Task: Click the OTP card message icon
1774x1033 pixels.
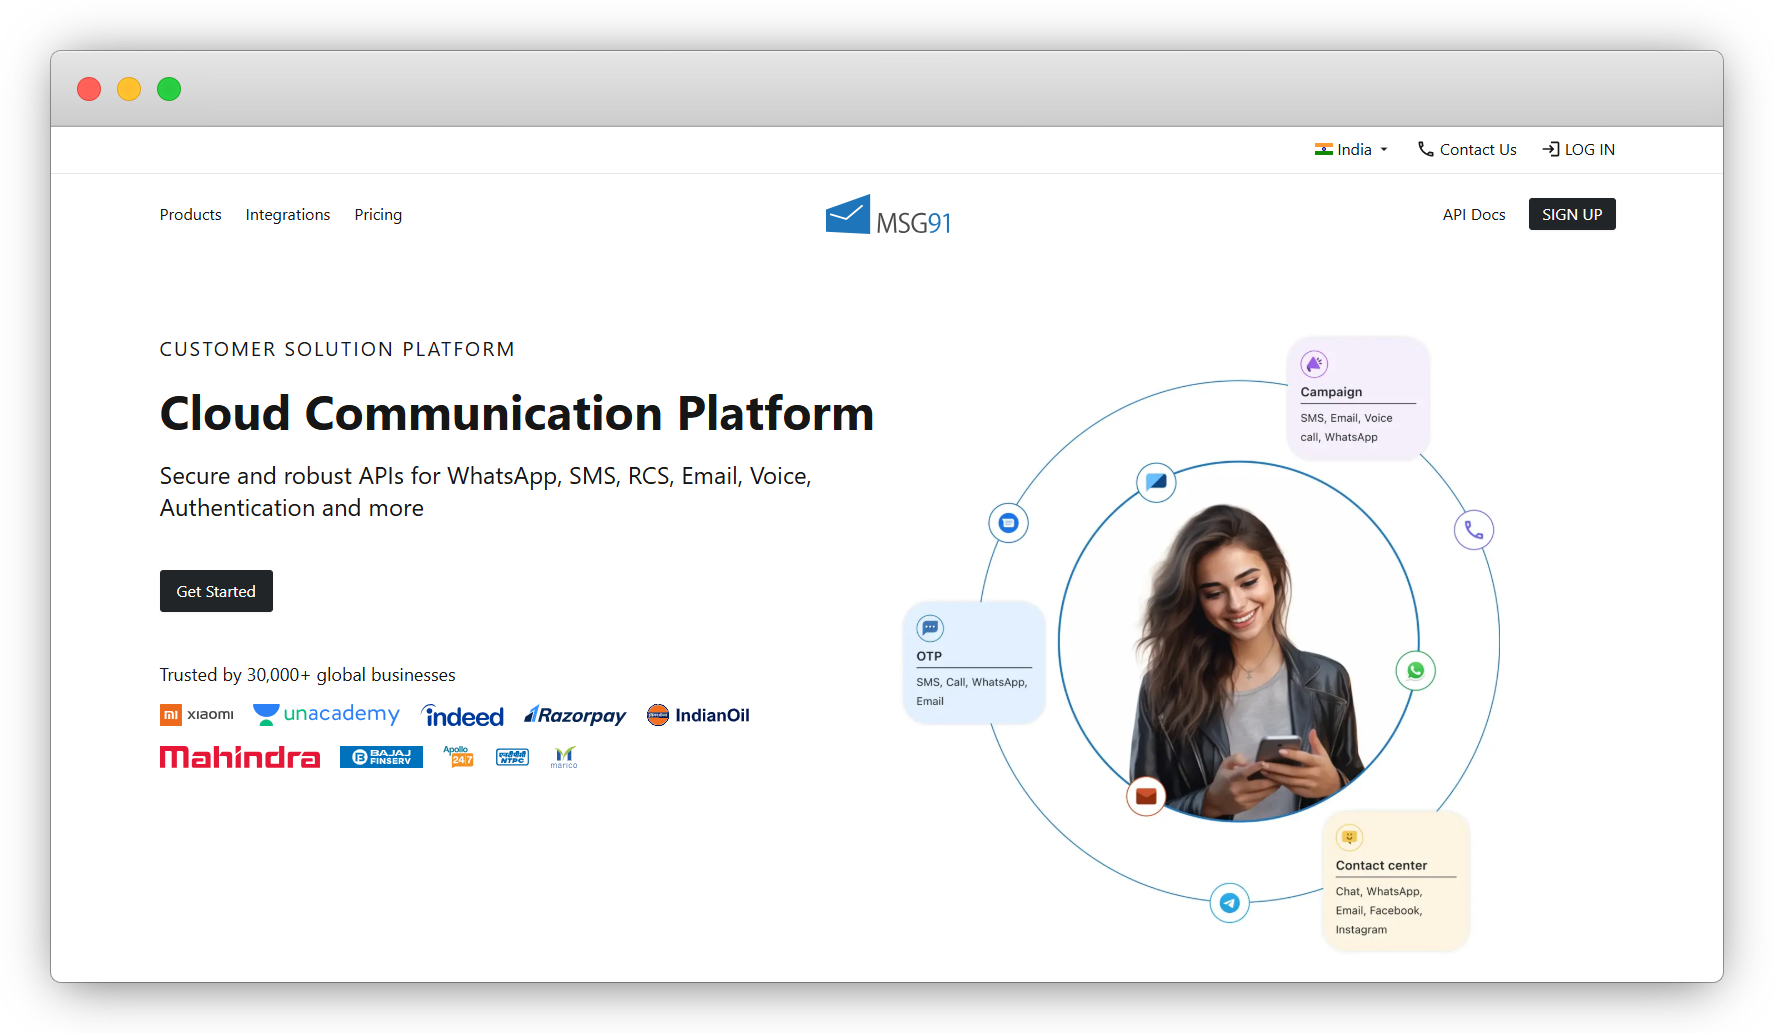Action: [x=930, y=628]
